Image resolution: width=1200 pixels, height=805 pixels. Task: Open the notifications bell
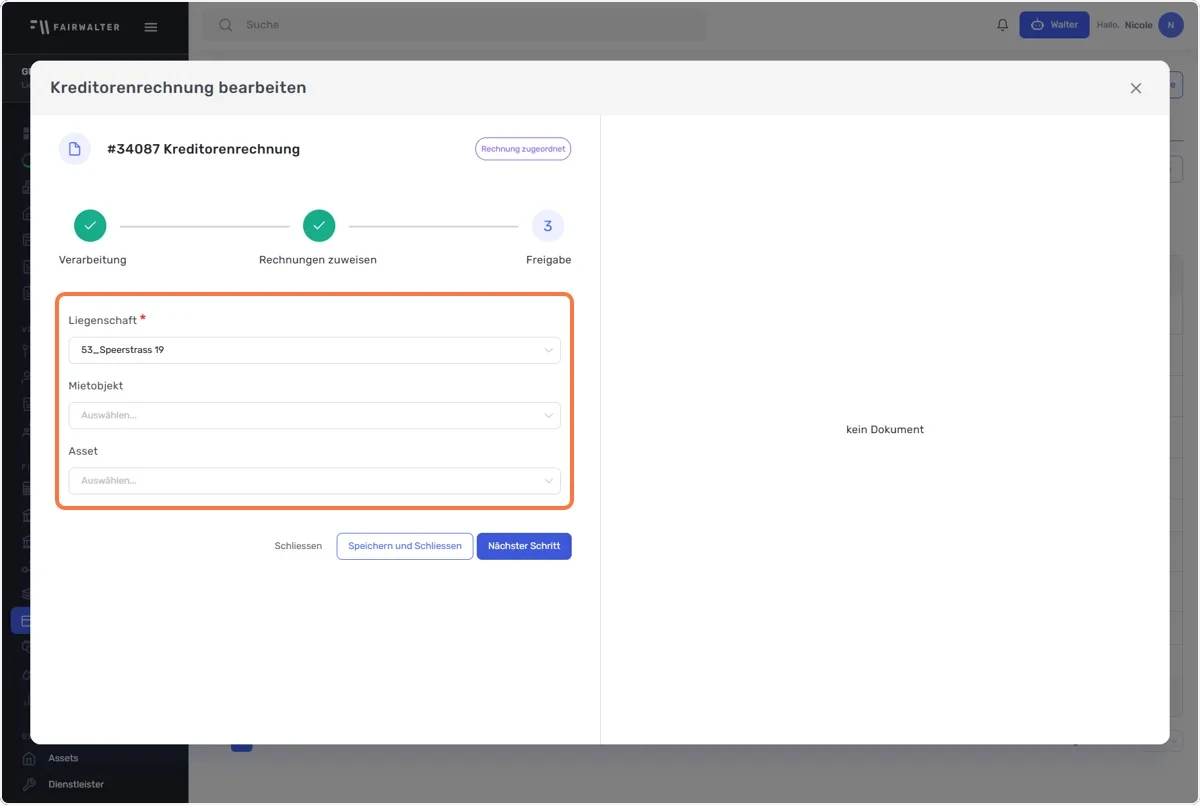pyautogui.click(x=1003, y=25)
